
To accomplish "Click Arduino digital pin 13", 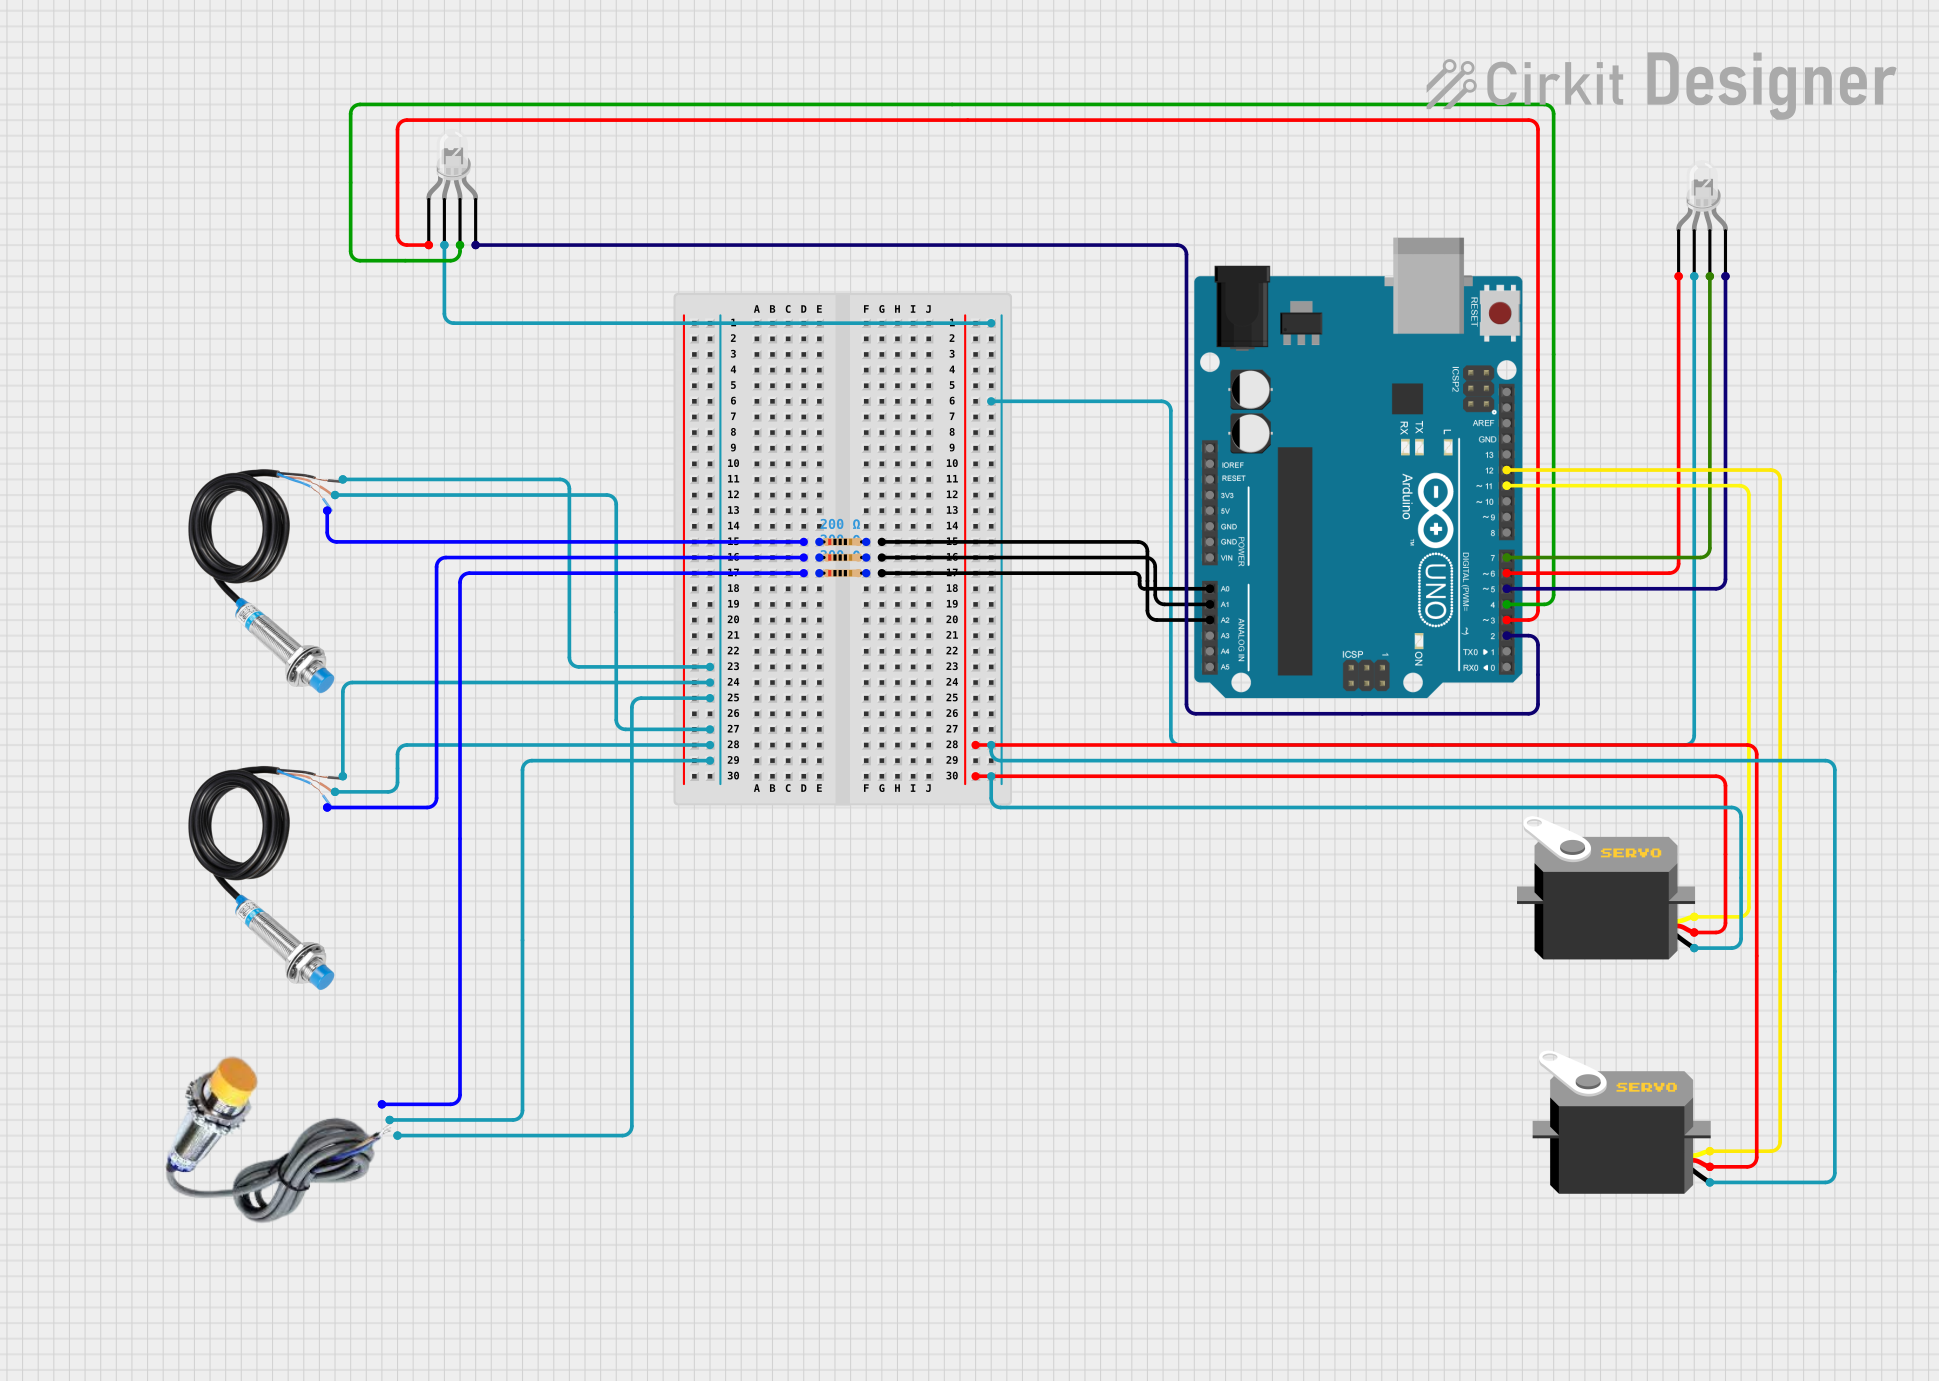I will click(x=1506, y=455).
